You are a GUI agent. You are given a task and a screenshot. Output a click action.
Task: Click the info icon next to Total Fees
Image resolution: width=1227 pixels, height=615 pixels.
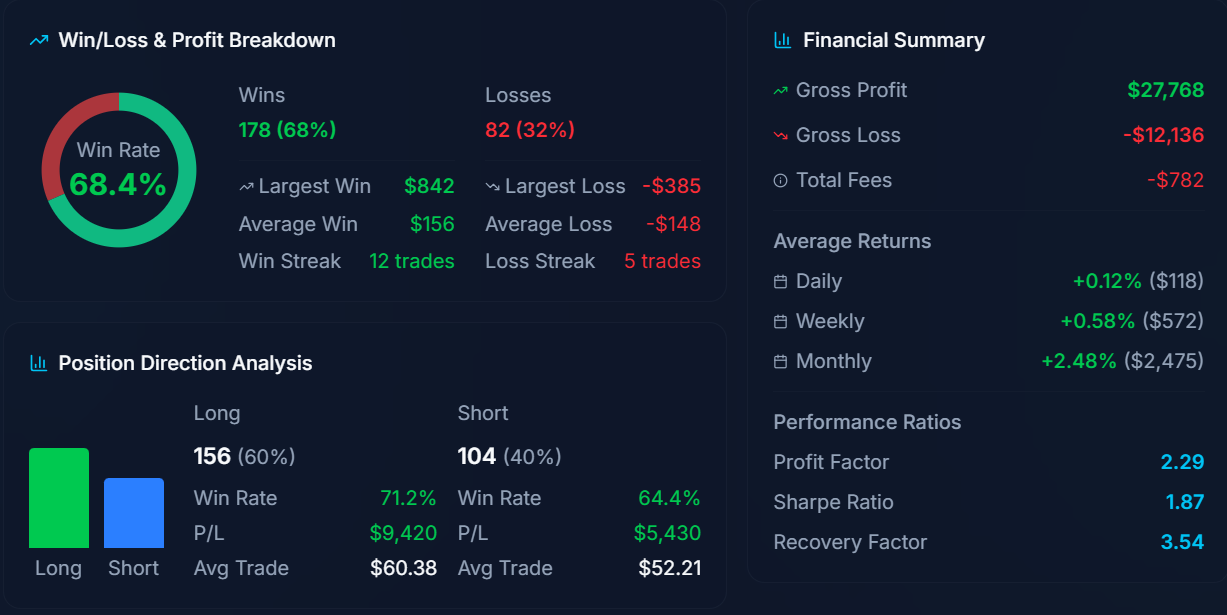[x=781, y=181]
